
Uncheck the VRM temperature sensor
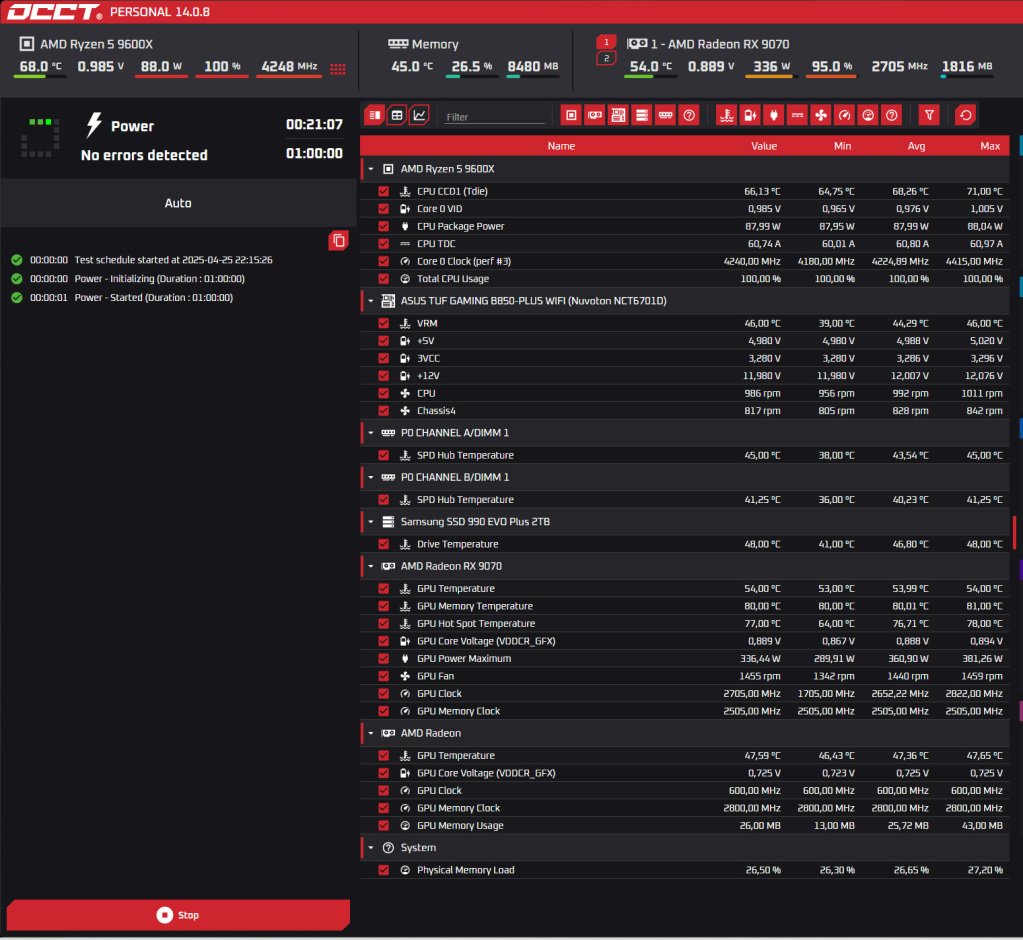point(384,323)
